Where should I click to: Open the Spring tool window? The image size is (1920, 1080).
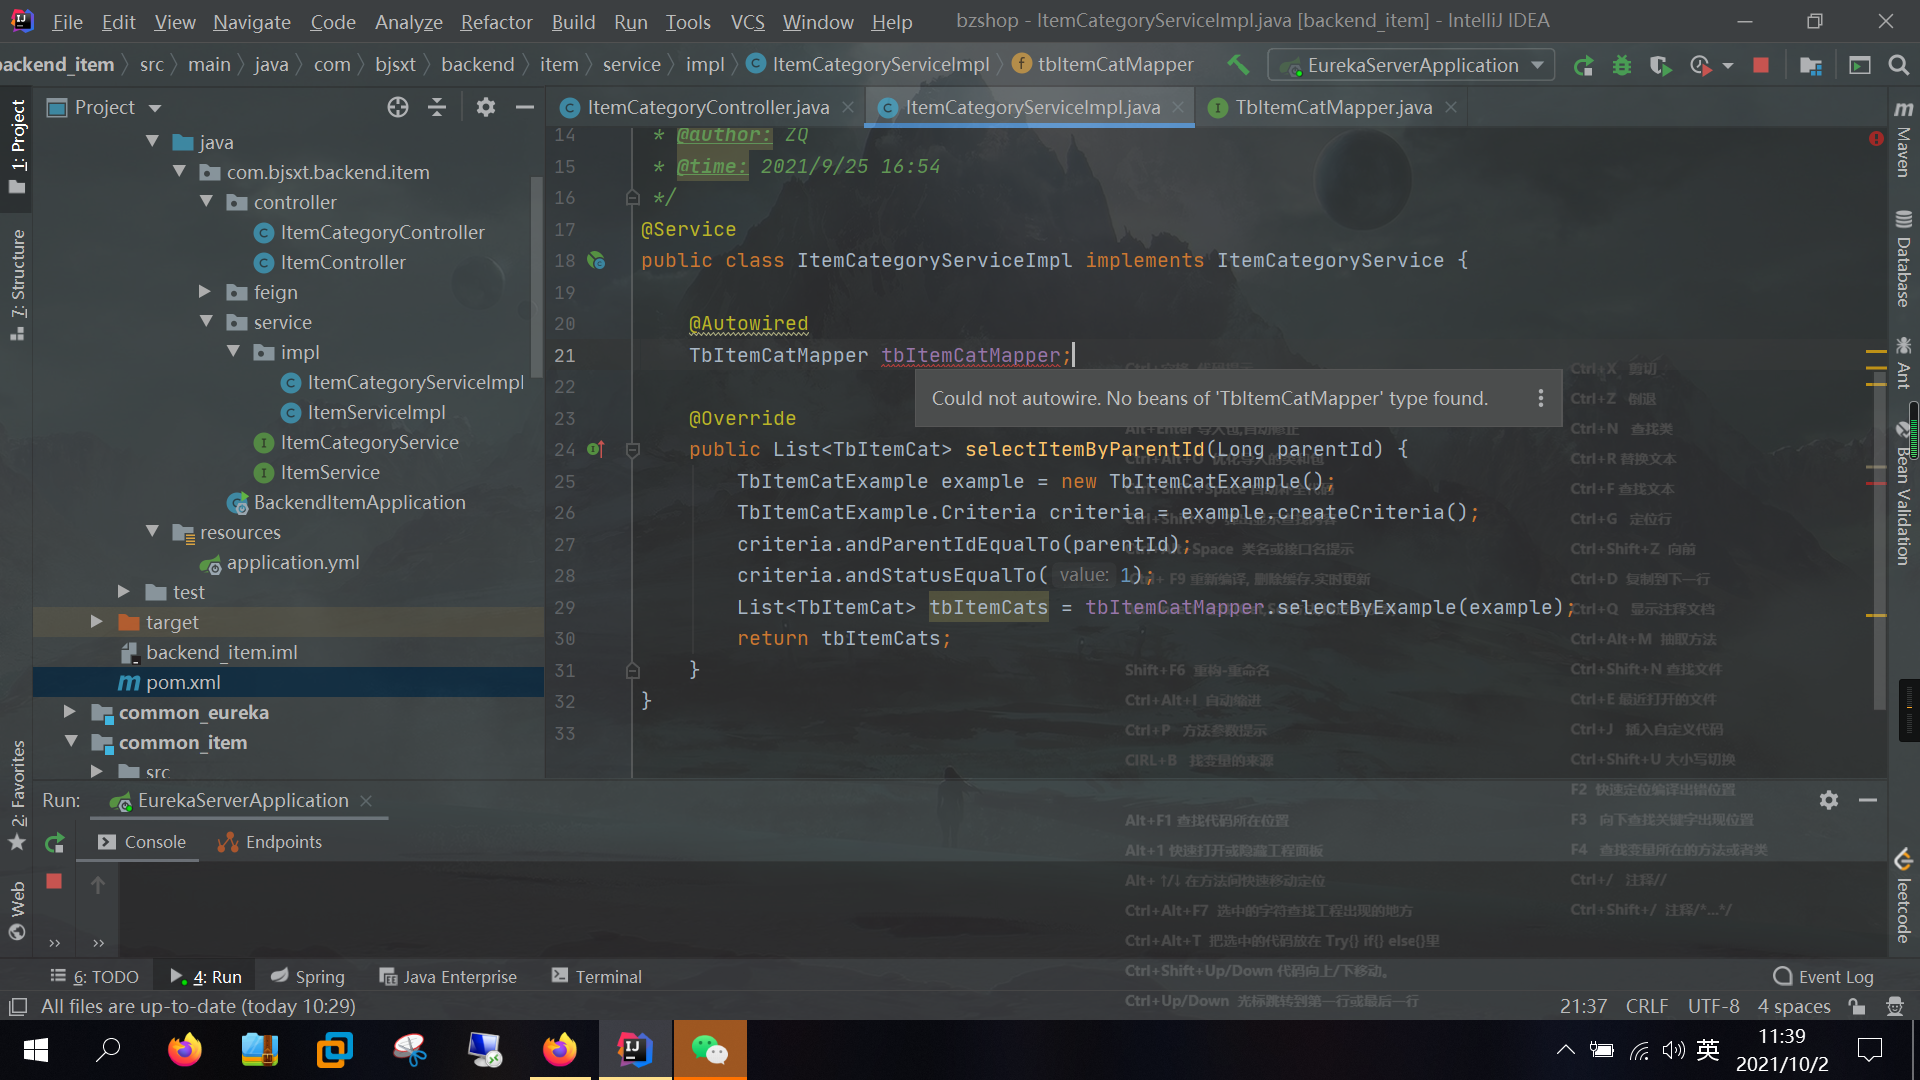(308, 977)
